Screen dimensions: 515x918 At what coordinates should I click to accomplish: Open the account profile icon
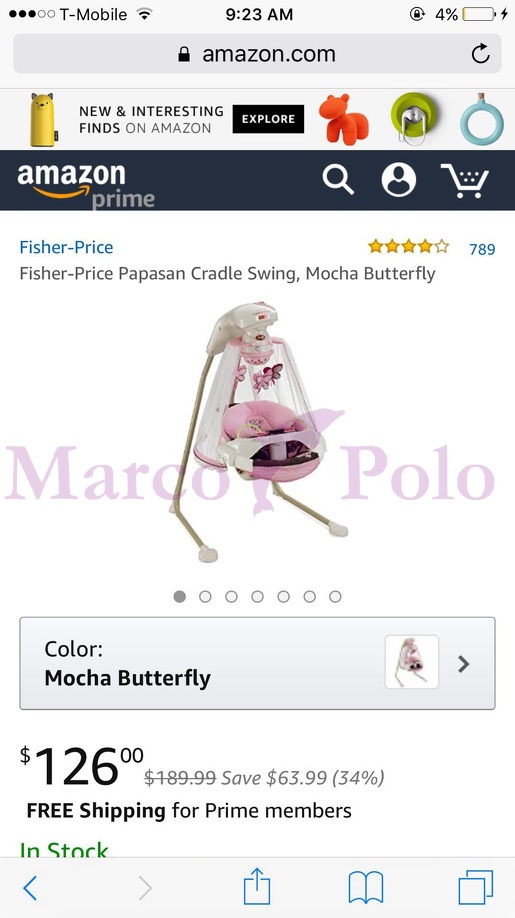tap(399, 179)
